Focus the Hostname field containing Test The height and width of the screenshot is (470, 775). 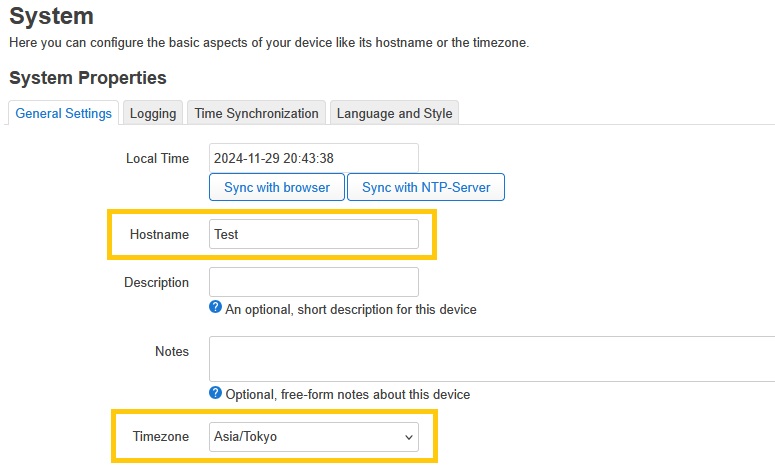click(314, 234)
